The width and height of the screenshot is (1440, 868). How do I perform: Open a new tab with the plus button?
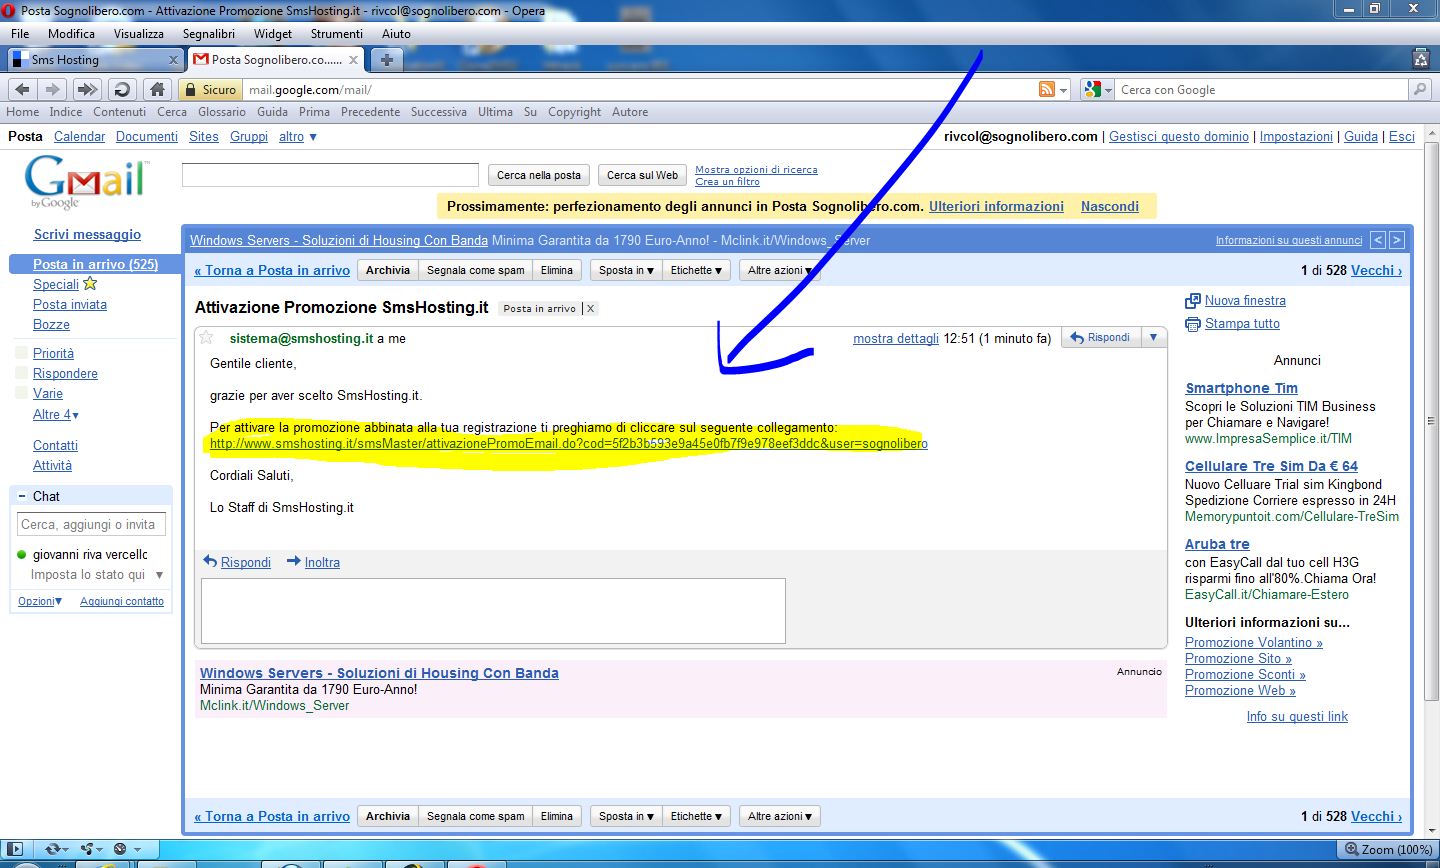(386, 60)
